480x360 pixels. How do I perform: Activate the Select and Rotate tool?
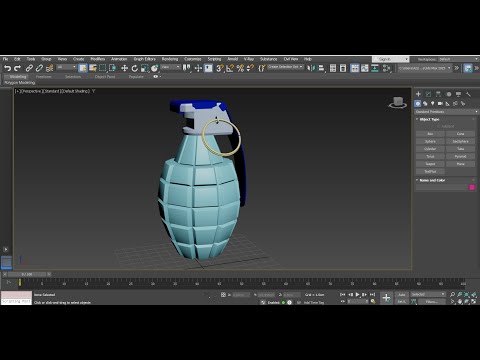[135, 68]
